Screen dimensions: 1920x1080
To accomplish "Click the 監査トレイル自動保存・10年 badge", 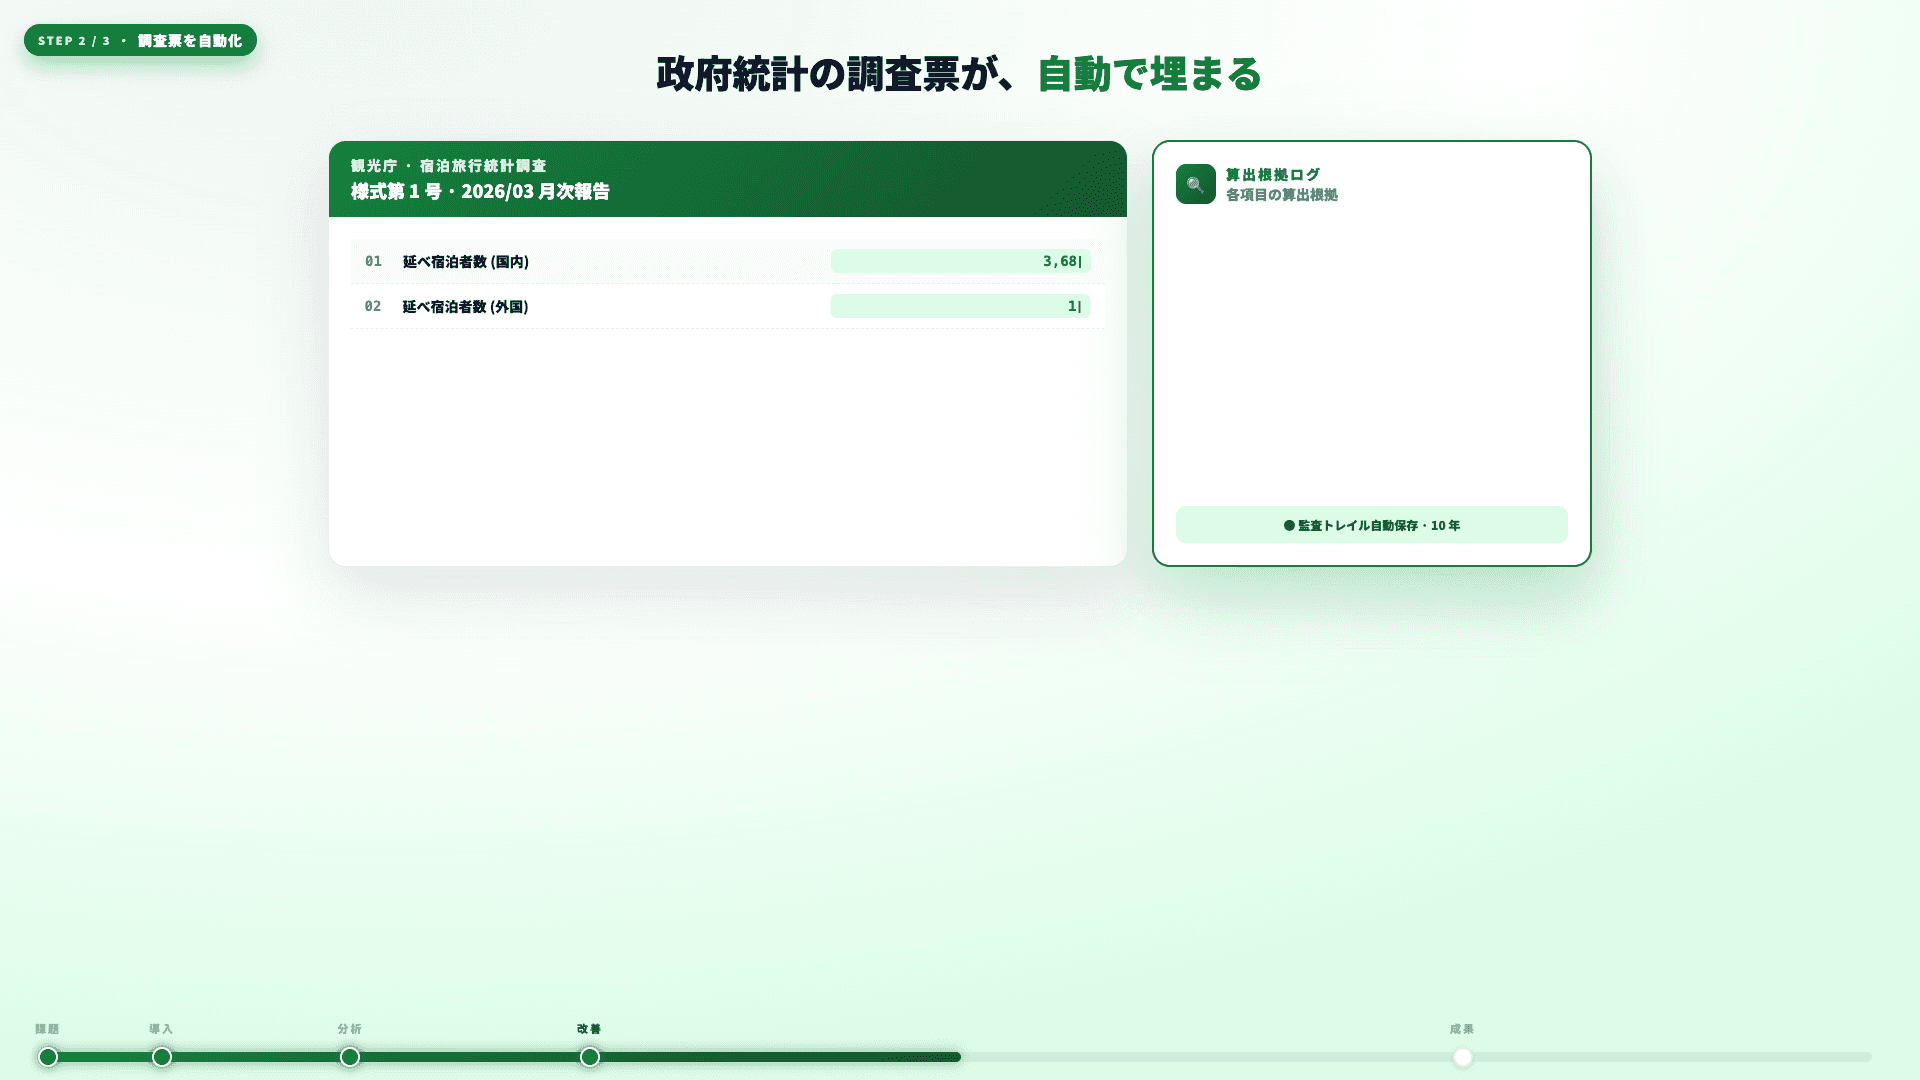I will (x=1372, y=525).
